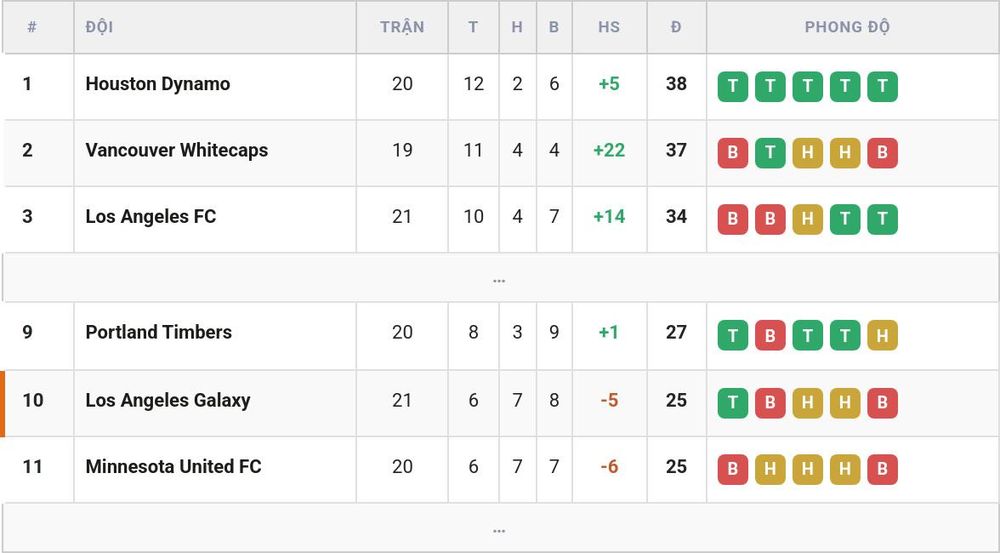The image size is (1000, 553).
Task: Click Portland Timbers' yellow H form badge
Action: coord(882,335)
